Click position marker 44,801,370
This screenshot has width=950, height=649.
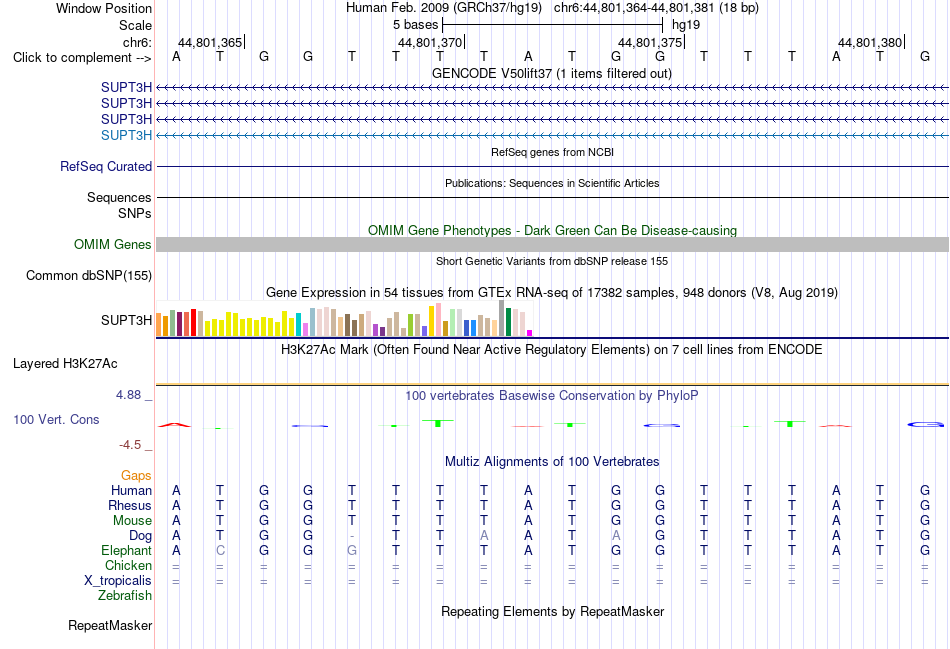coord(431,42)
